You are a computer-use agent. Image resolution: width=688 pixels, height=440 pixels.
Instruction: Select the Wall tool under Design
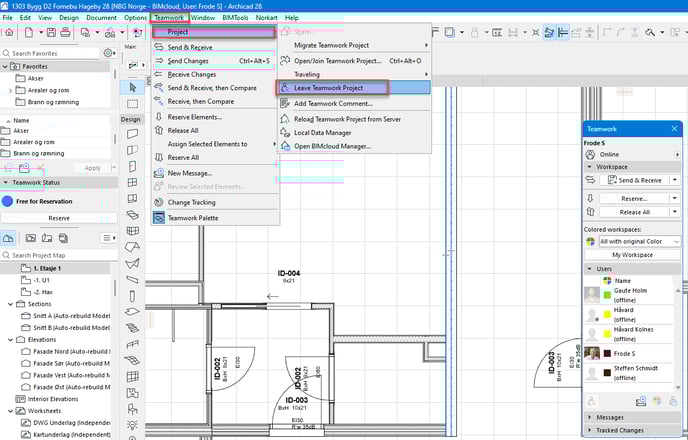[133, 133]
